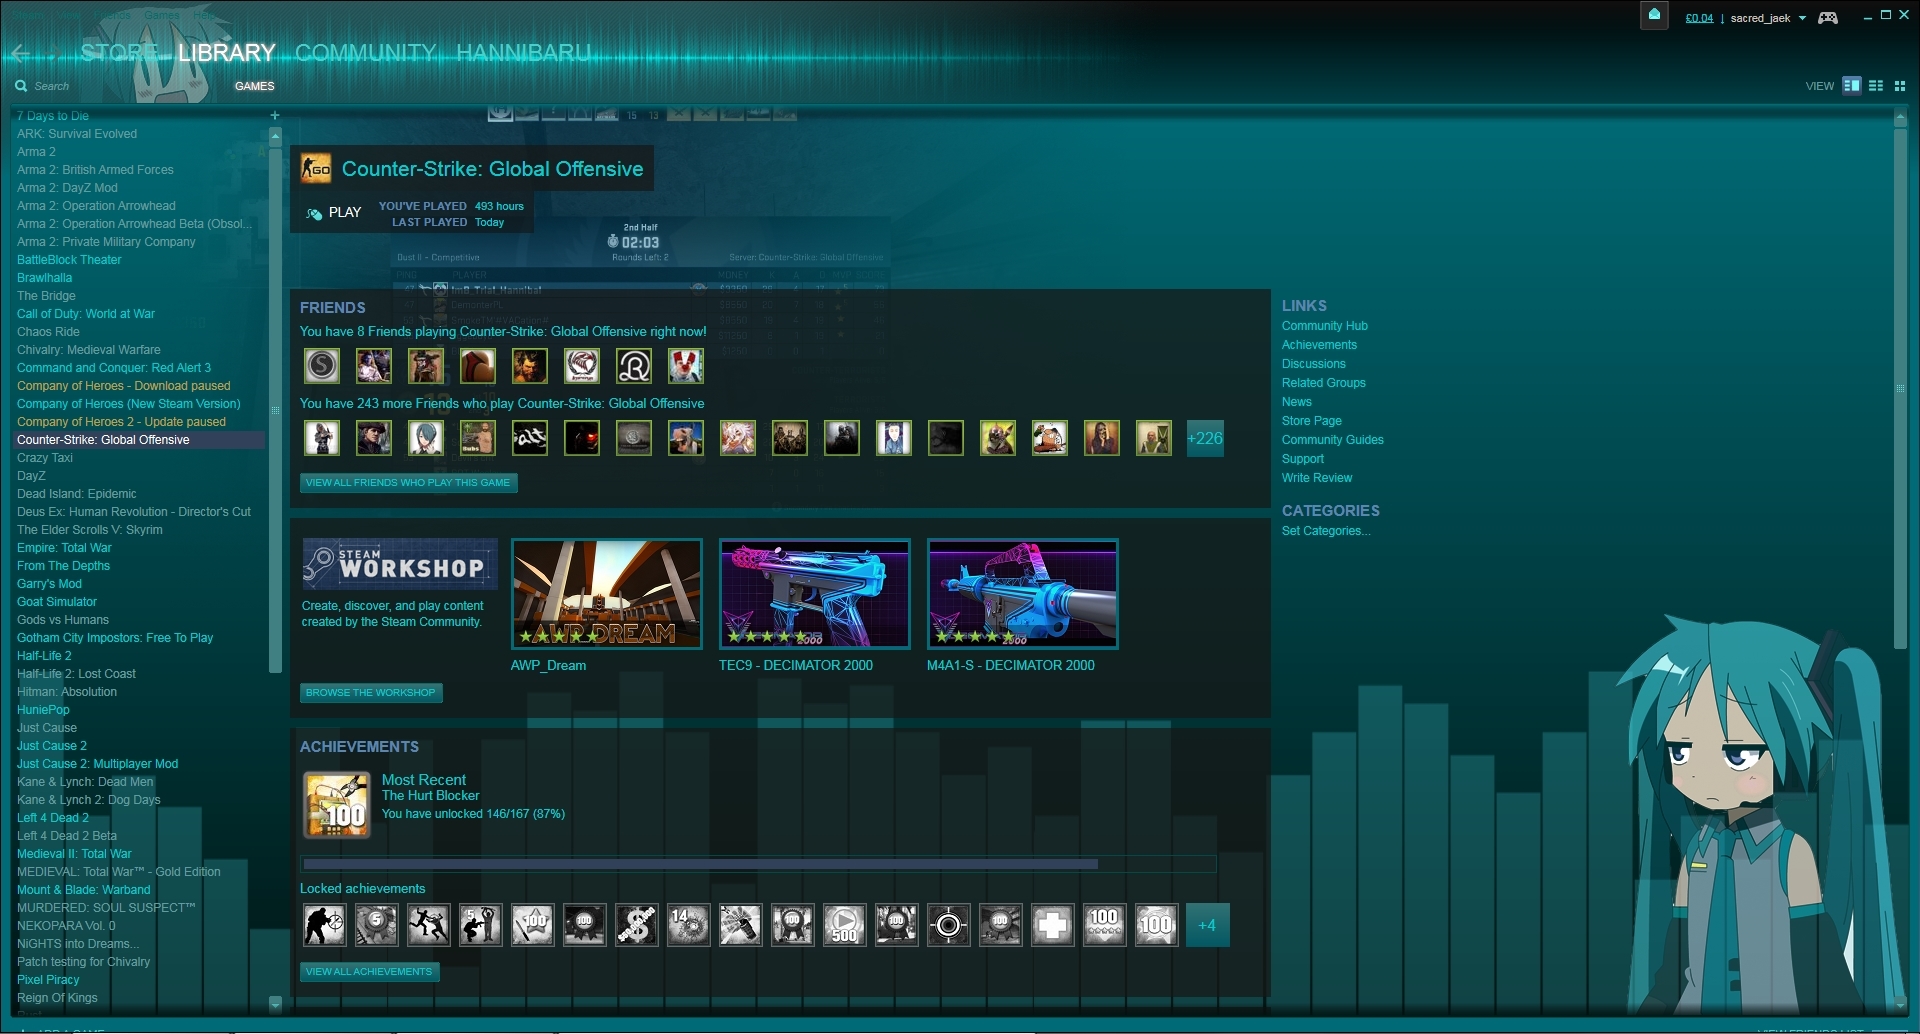Select 'BattleBlock Theater' in the game list
Image resolution: width=1920 pixels, height=1034 pixels.
pyautogui.click(x=69, y=260)
